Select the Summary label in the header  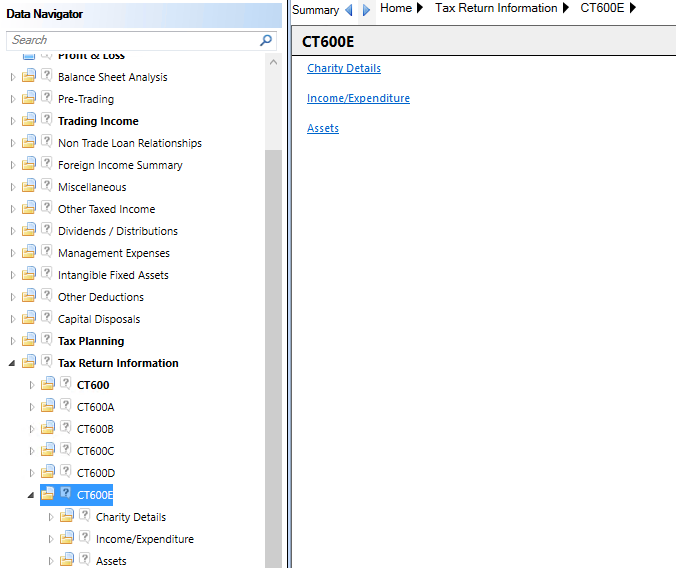point(316,10)
